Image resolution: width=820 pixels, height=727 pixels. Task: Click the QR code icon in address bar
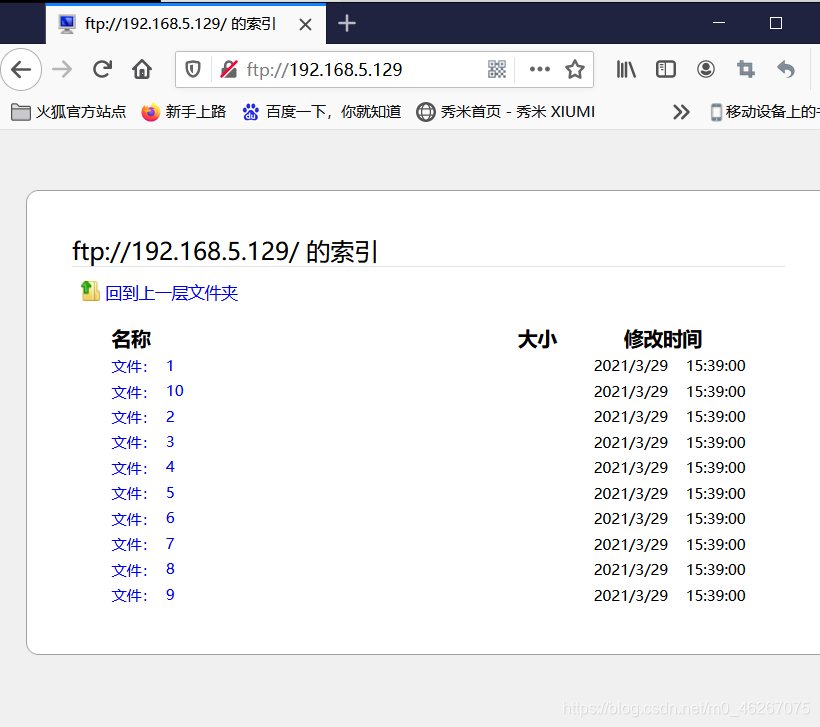497,69
